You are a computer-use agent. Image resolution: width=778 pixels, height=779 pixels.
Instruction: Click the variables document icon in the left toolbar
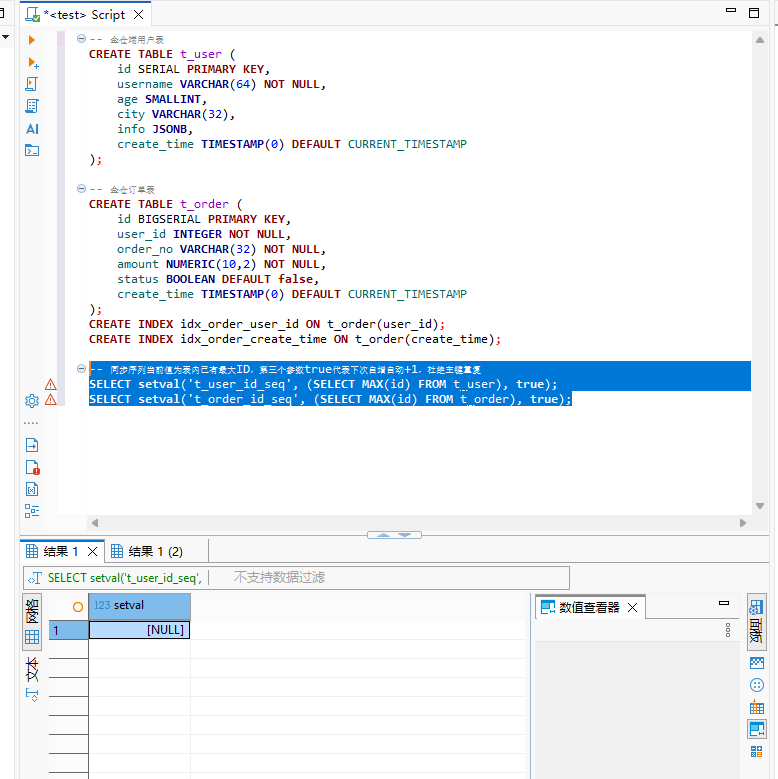pyautogui.click(x=32, y=489)
